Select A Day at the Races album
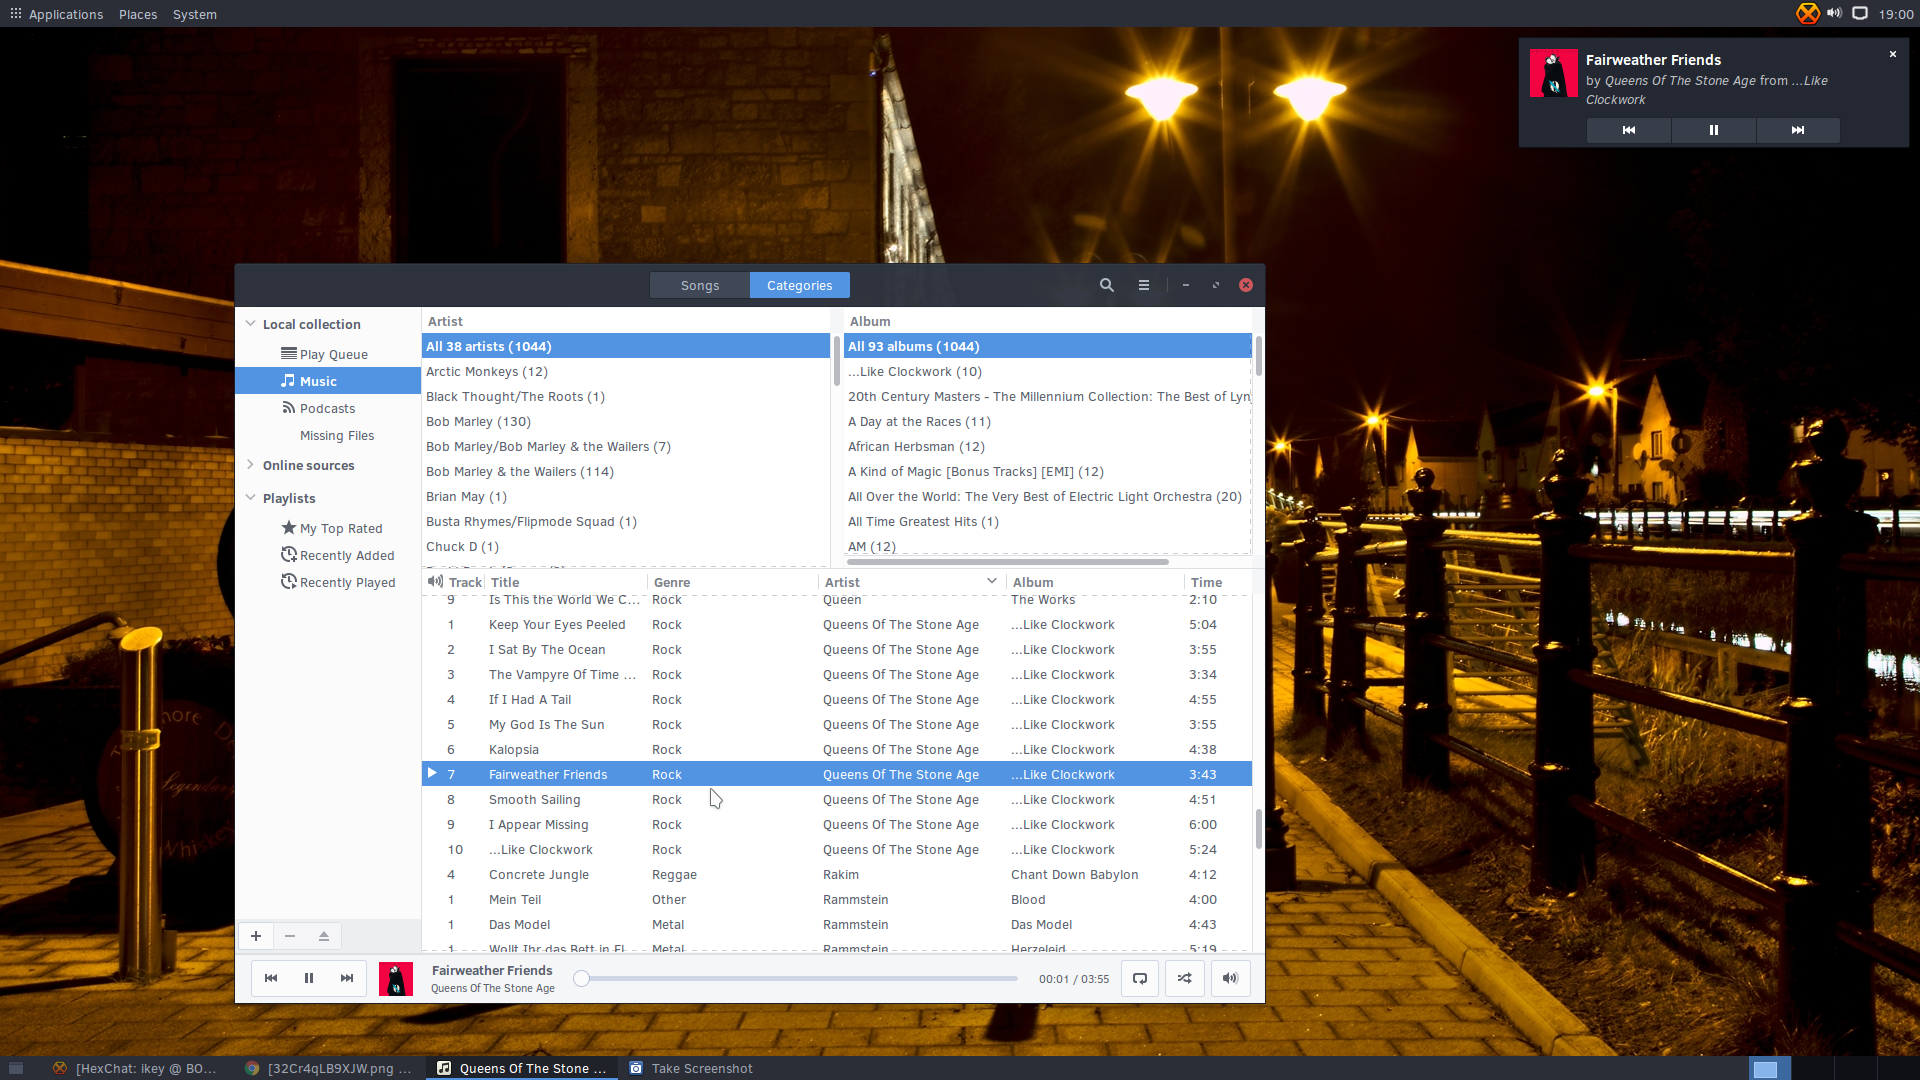The image size is (1920, 1080). [x=1047, y=421]
